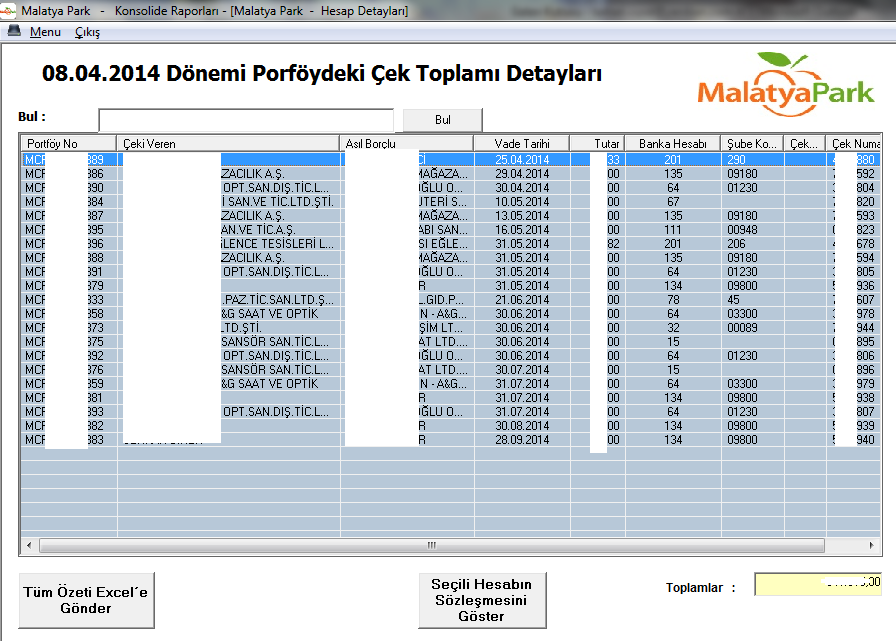The width and height of the screenshot is (896, 641).
Task: Select the row dated 16.05.2014
Action: tap(450, 230)
